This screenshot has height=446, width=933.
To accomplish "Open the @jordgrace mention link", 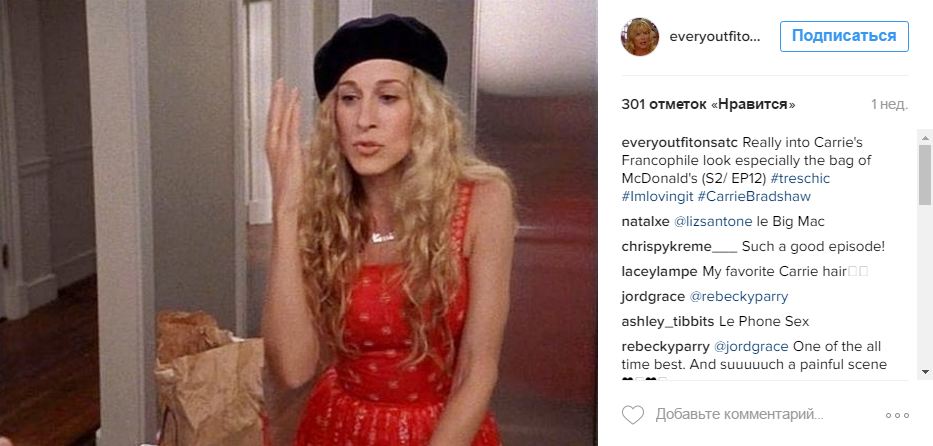I will click(x=751, y=347).
